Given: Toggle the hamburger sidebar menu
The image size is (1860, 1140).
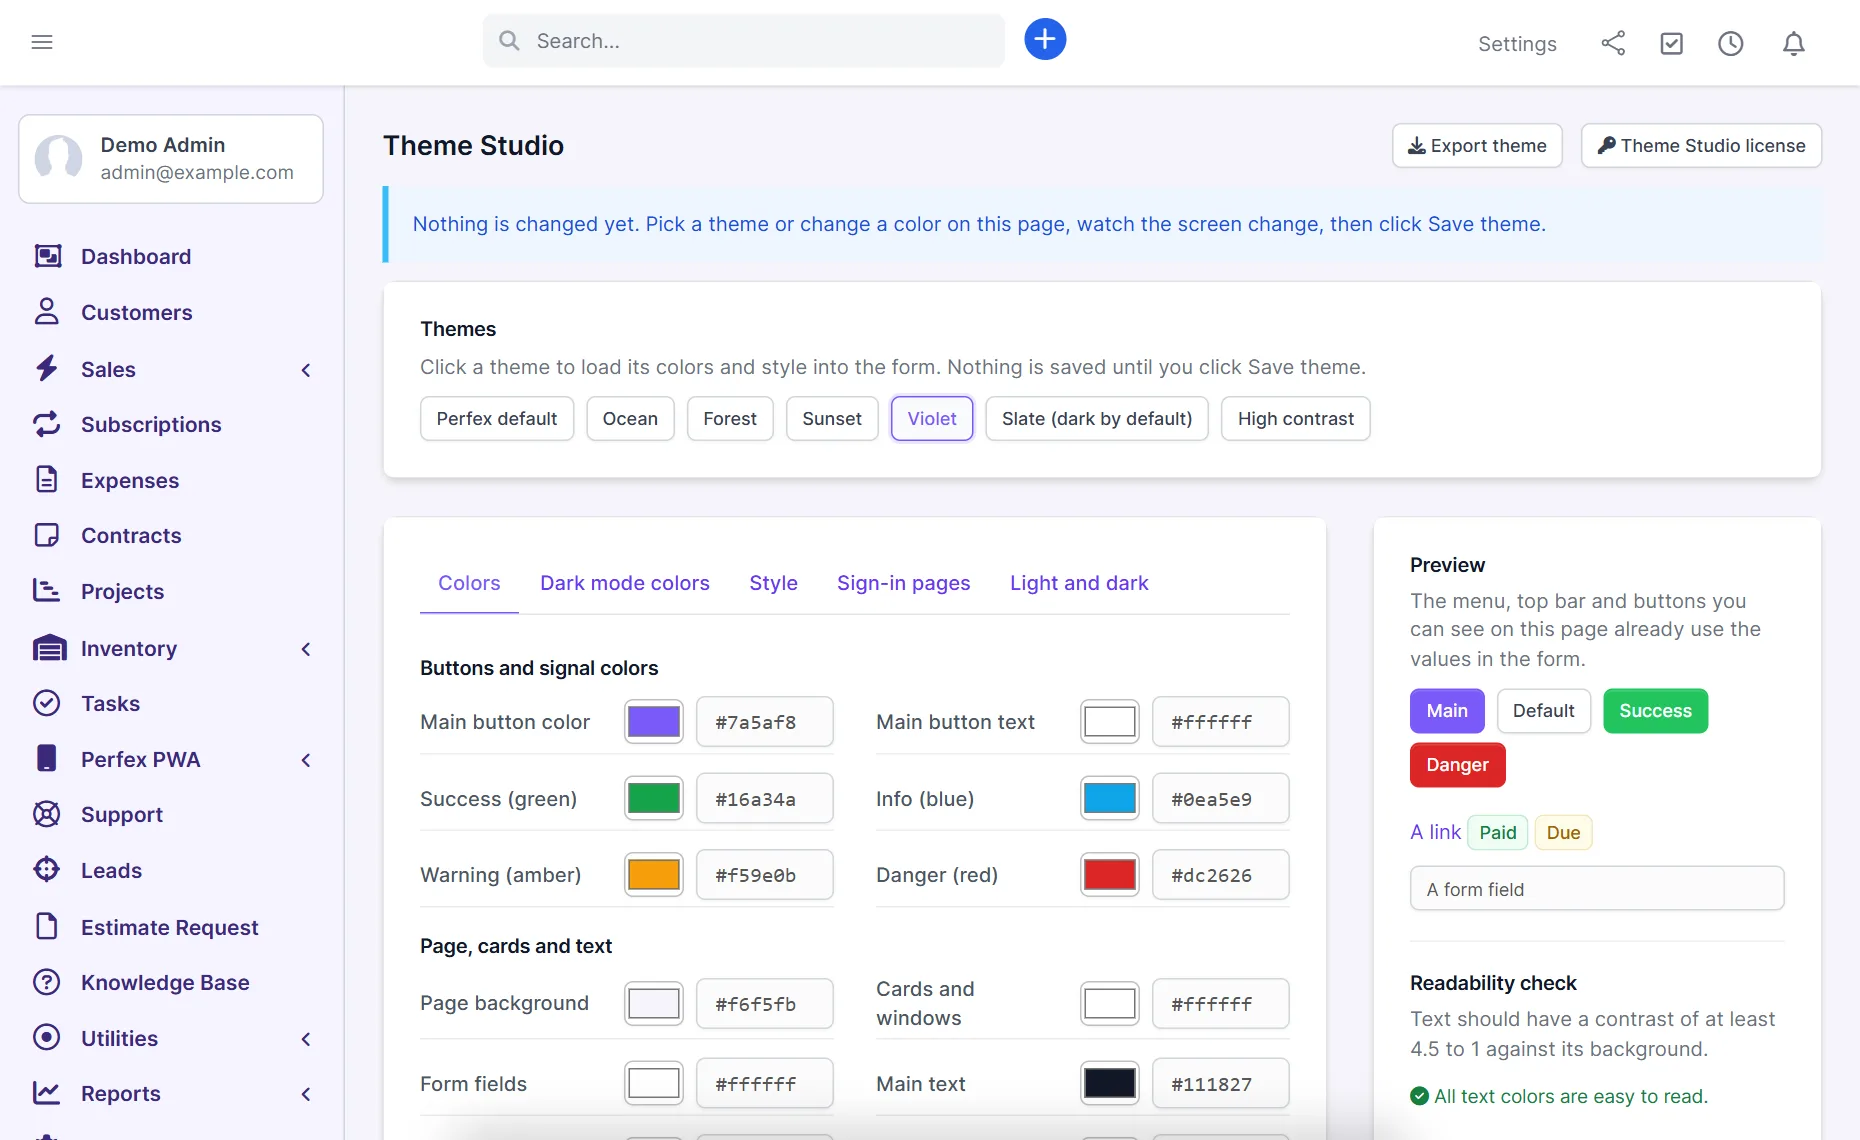Looking at the screenshot, I should coord(42,42).
